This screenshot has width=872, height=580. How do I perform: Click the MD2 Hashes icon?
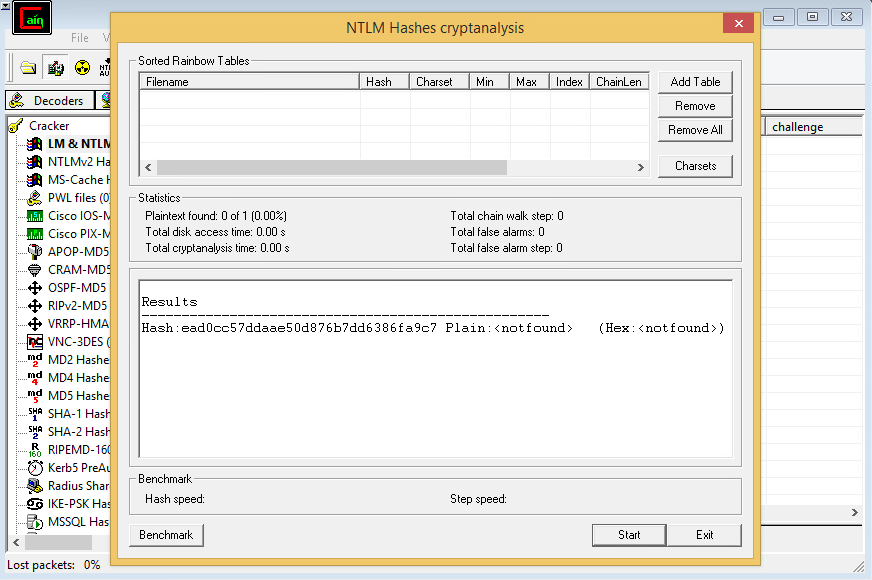click(34, 359)
